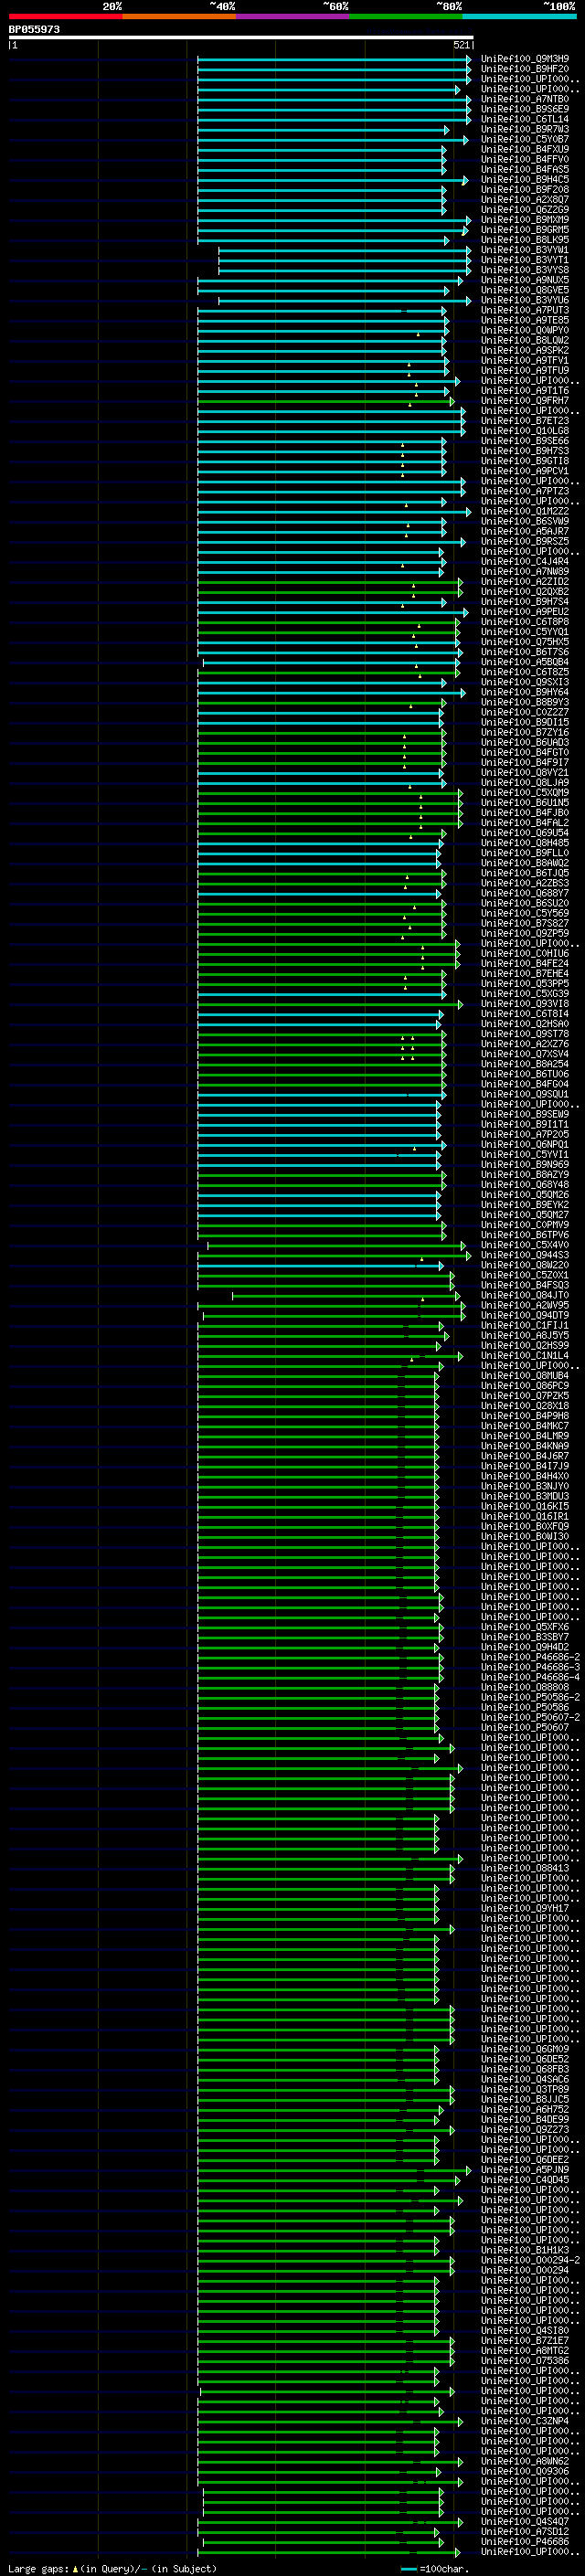This screenshot has width=585, height=2576.
Task: Select the UniRef100_P50586 label
Action: [525, 1707]
